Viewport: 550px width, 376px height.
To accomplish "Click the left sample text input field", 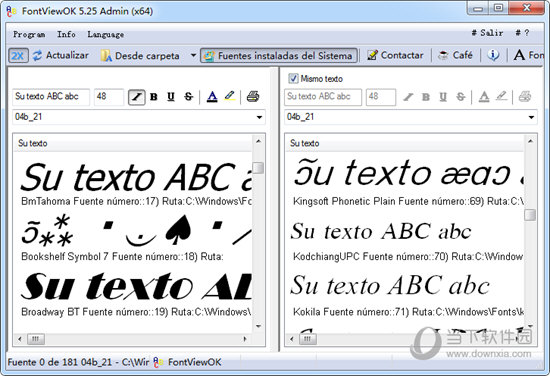I will pyautogui.click(x=51, y=97).
